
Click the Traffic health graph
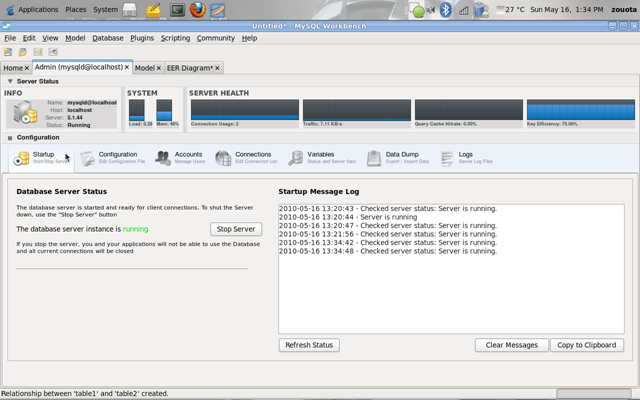(357, 109)
